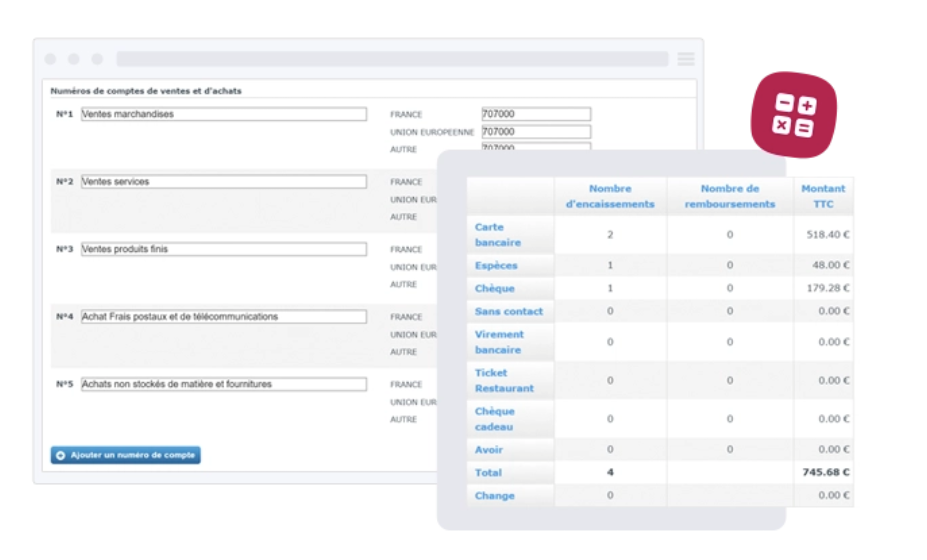Select the Virement bancaire link
927x560 pixels.
click(499, 342)
